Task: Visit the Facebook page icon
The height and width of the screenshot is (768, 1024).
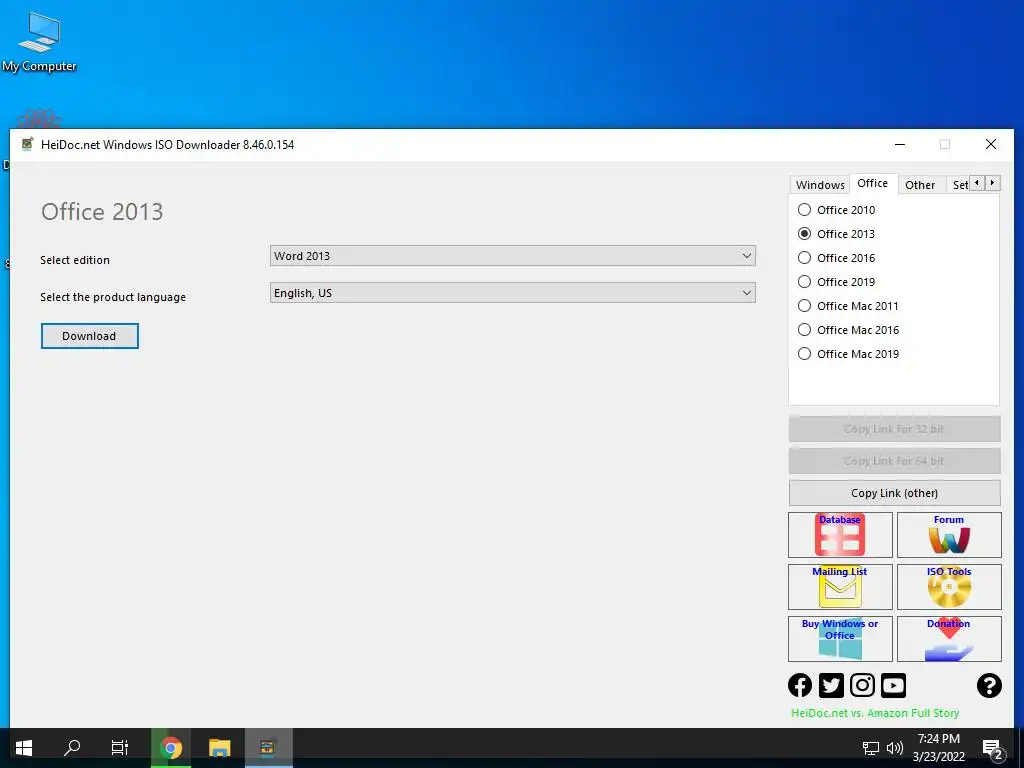Action: tap(800, 685)
